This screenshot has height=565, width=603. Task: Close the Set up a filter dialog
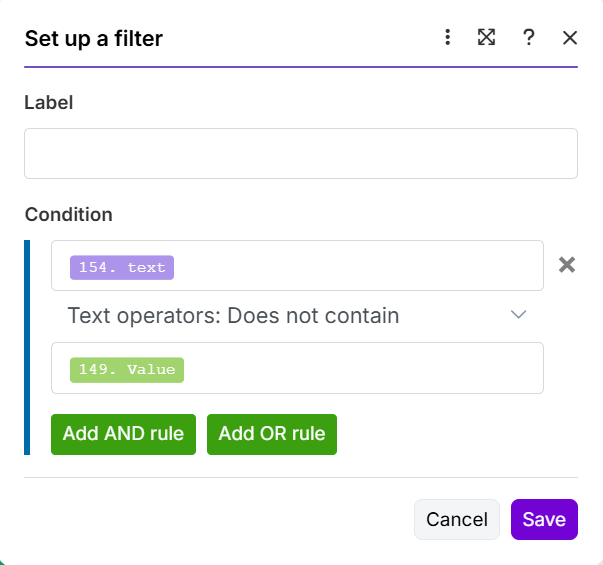570,38
